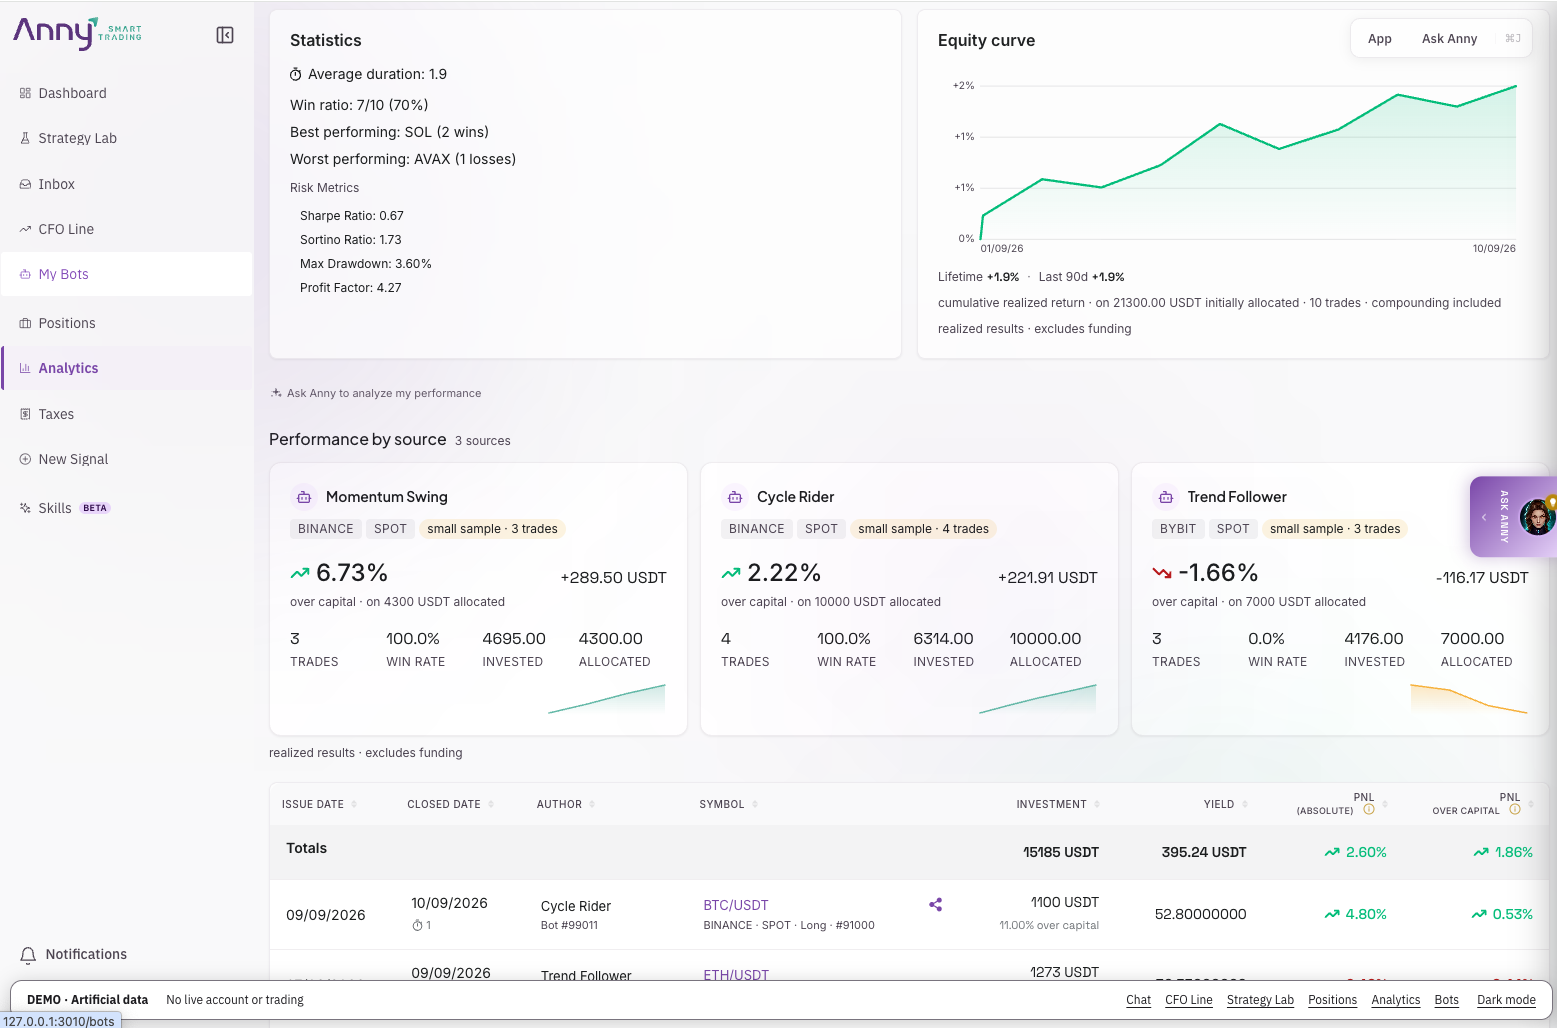Sort the table by Symbol column
1557x1028 pixels.
[x=728, y=804]
